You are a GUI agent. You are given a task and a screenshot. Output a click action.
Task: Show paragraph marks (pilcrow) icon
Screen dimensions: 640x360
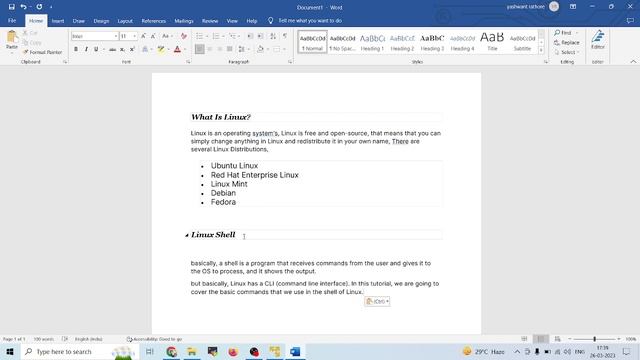(285, 36)
